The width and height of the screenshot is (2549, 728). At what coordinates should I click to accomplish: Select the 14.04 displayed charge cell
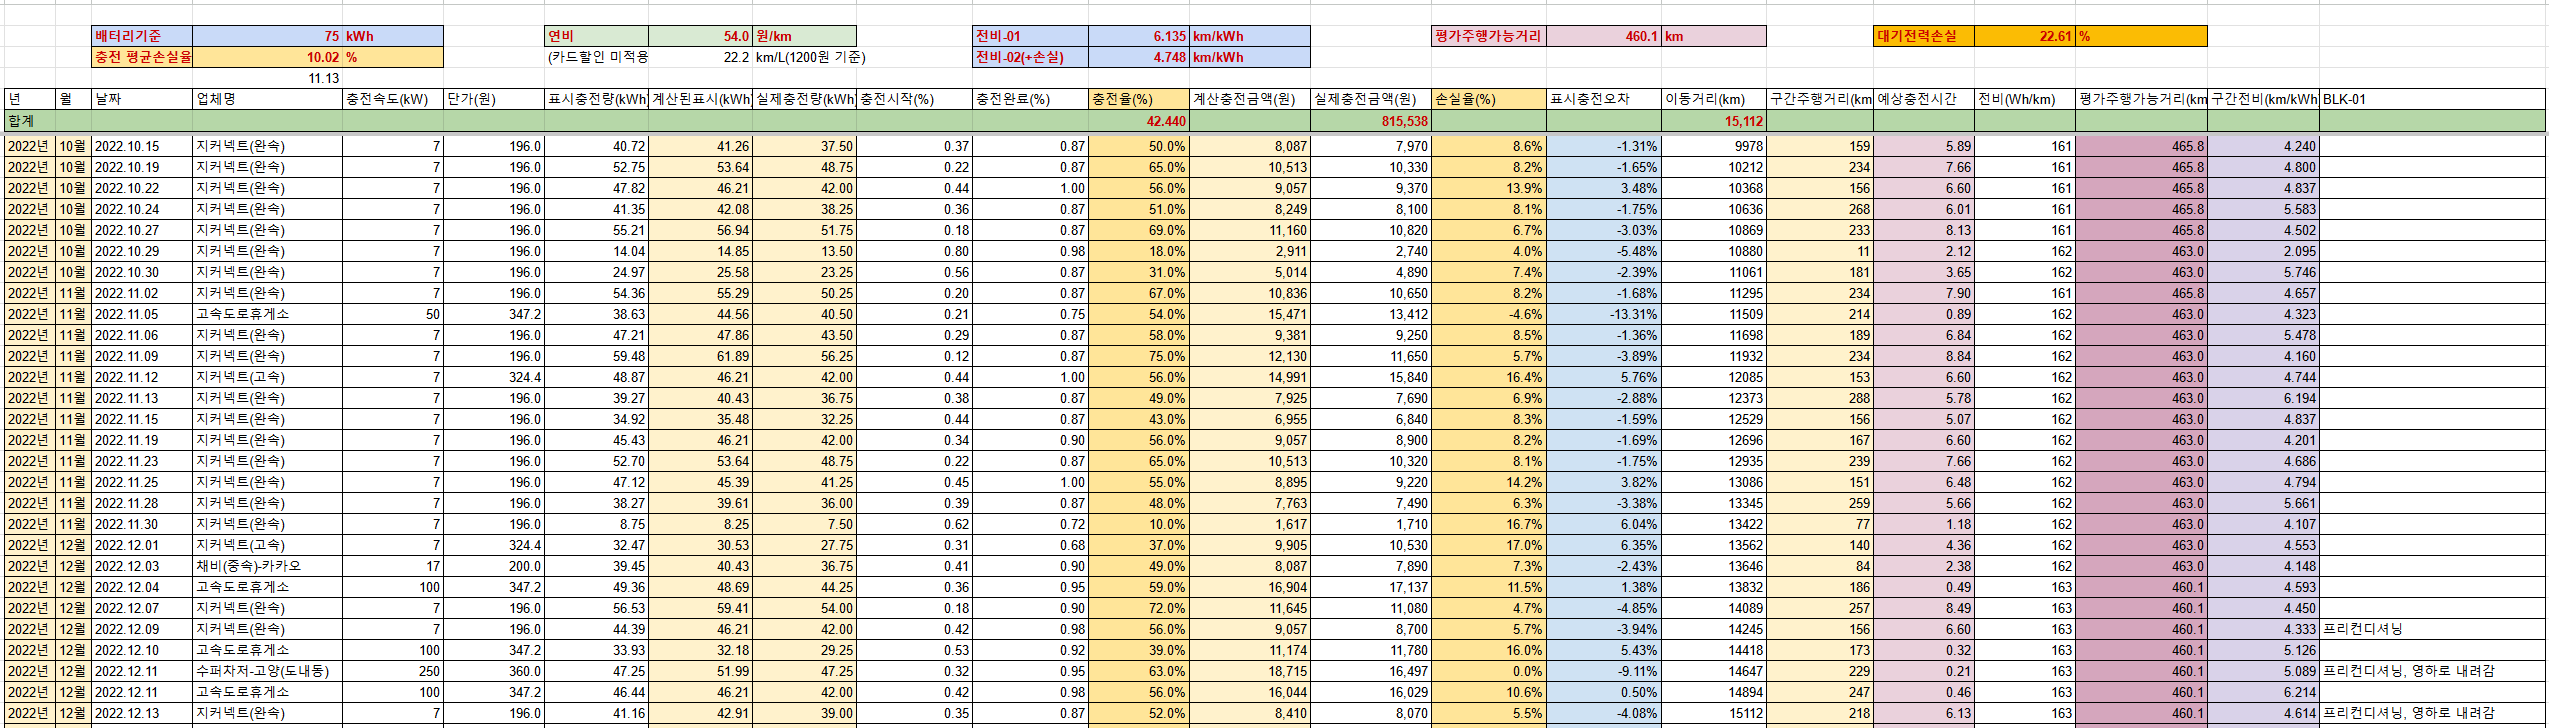[x=596, y=251]
